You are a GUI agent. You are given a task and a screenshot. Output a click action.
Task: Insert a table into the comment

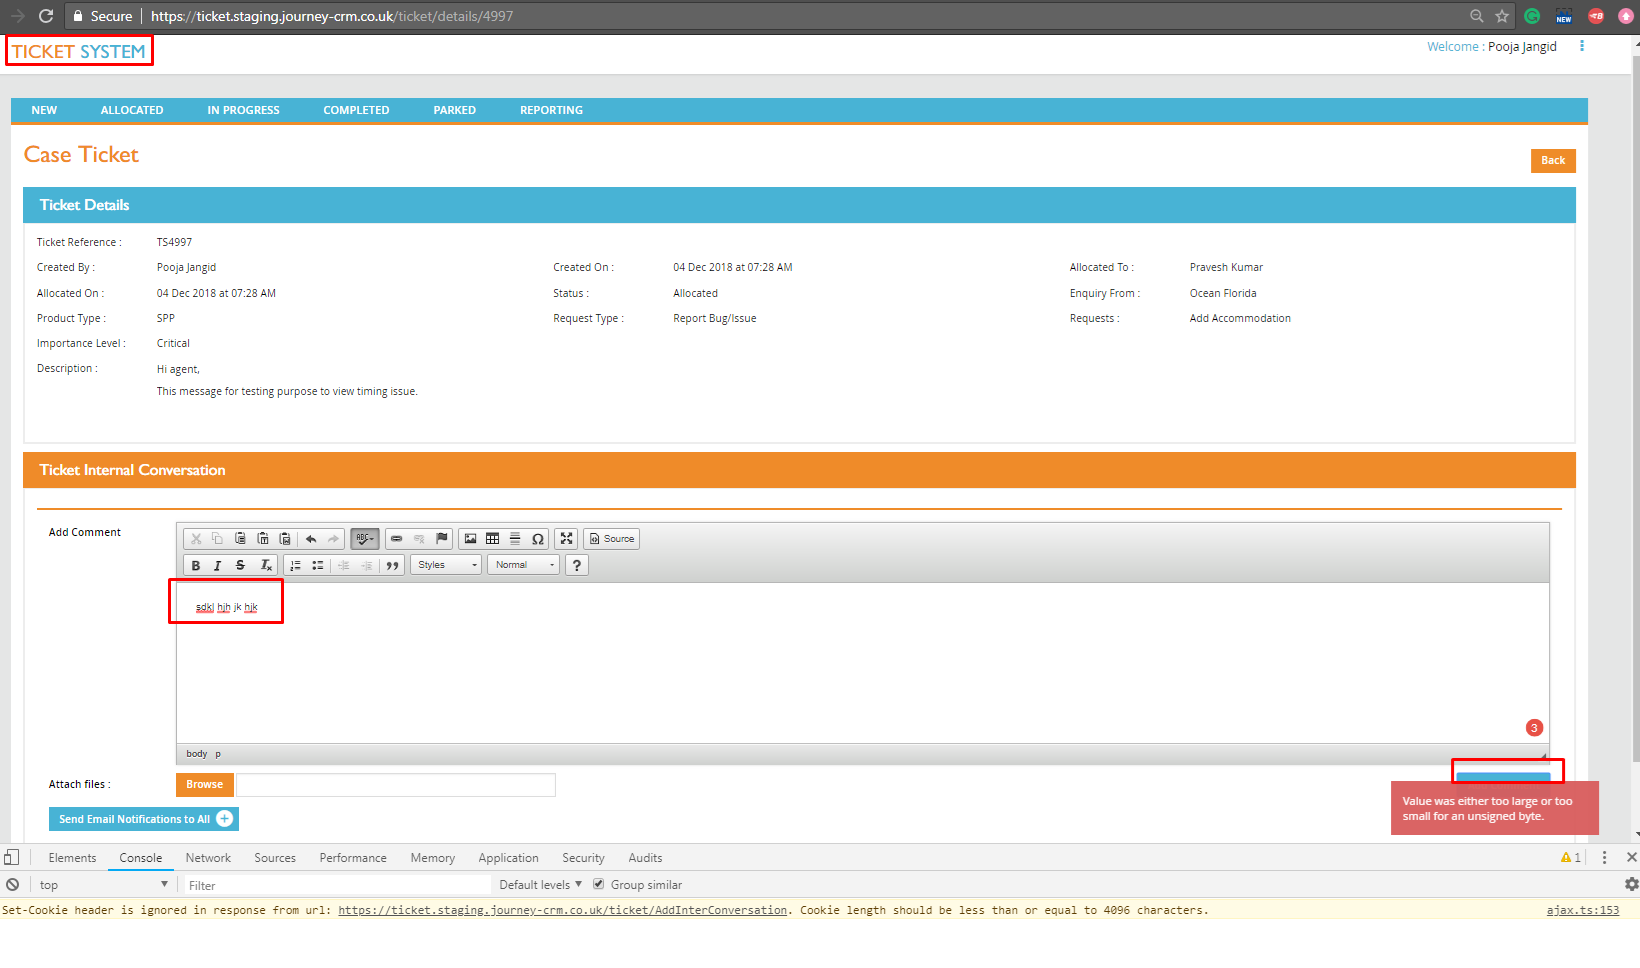(492, 539)
